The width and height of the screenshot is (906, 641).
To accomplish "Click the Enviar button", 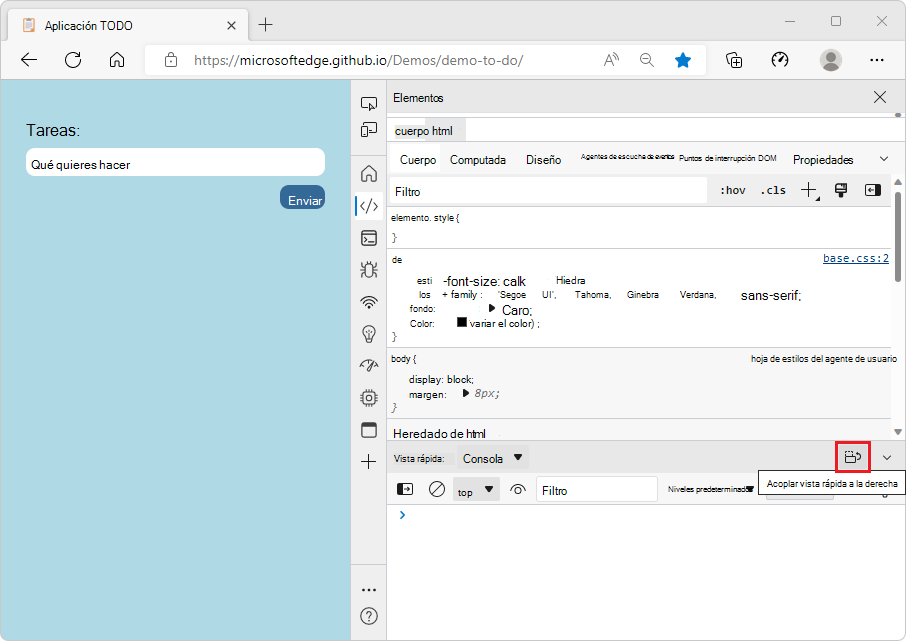I will (303, 197).
